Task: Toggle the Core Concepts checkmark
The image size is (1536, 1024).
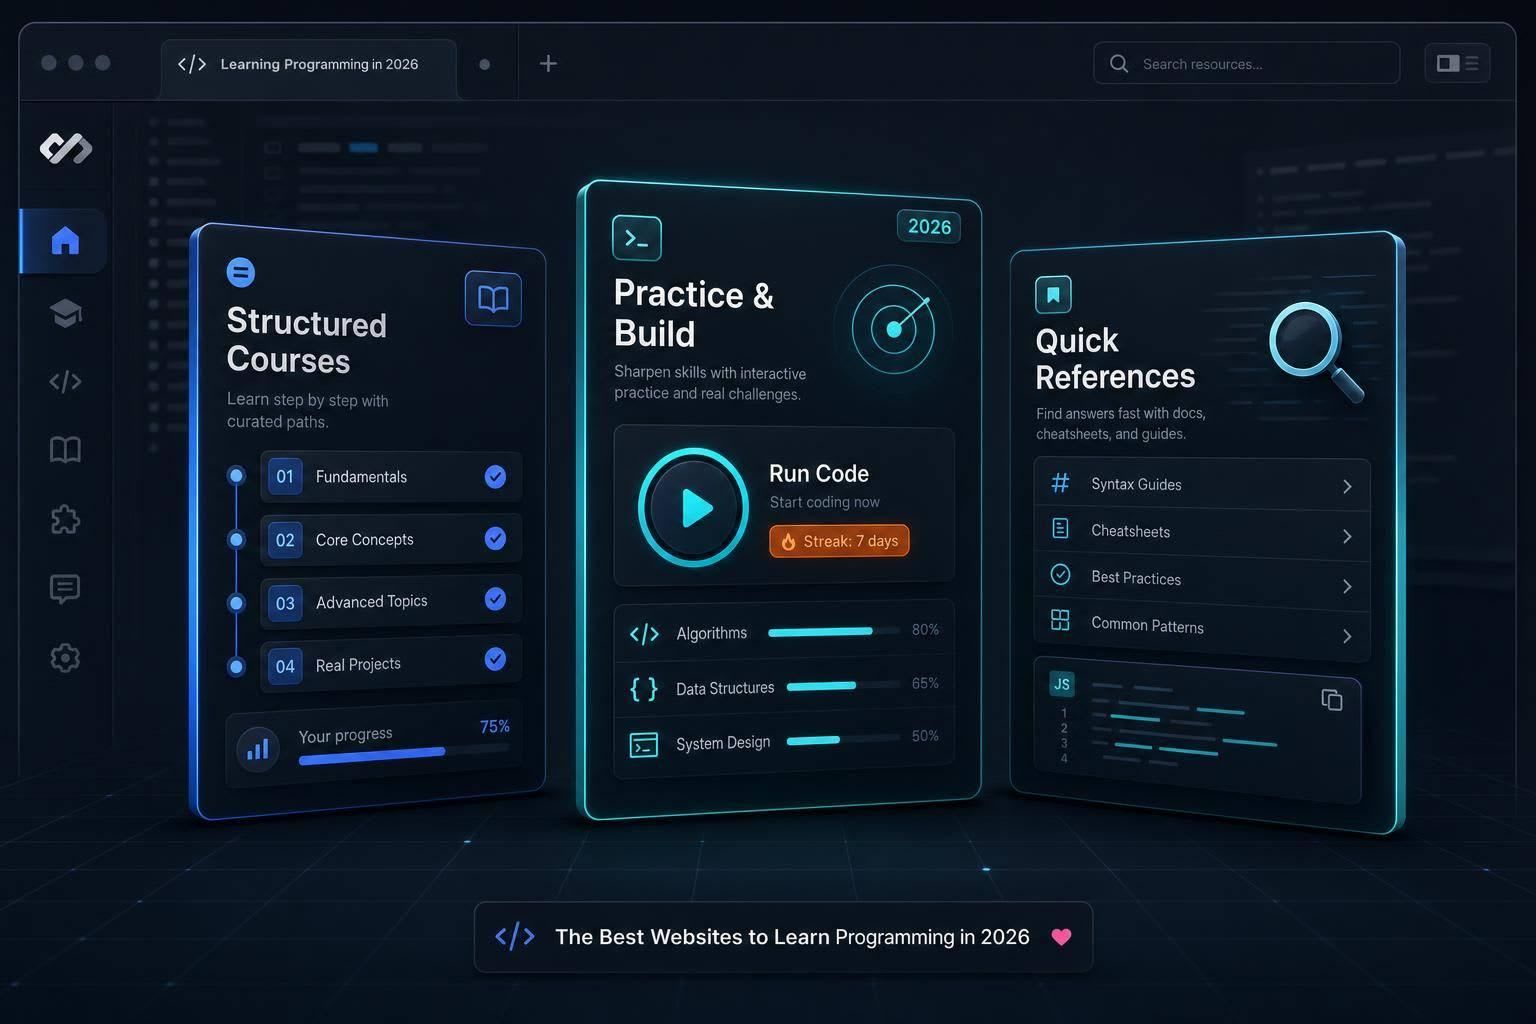Action: [x=495, y=538]
